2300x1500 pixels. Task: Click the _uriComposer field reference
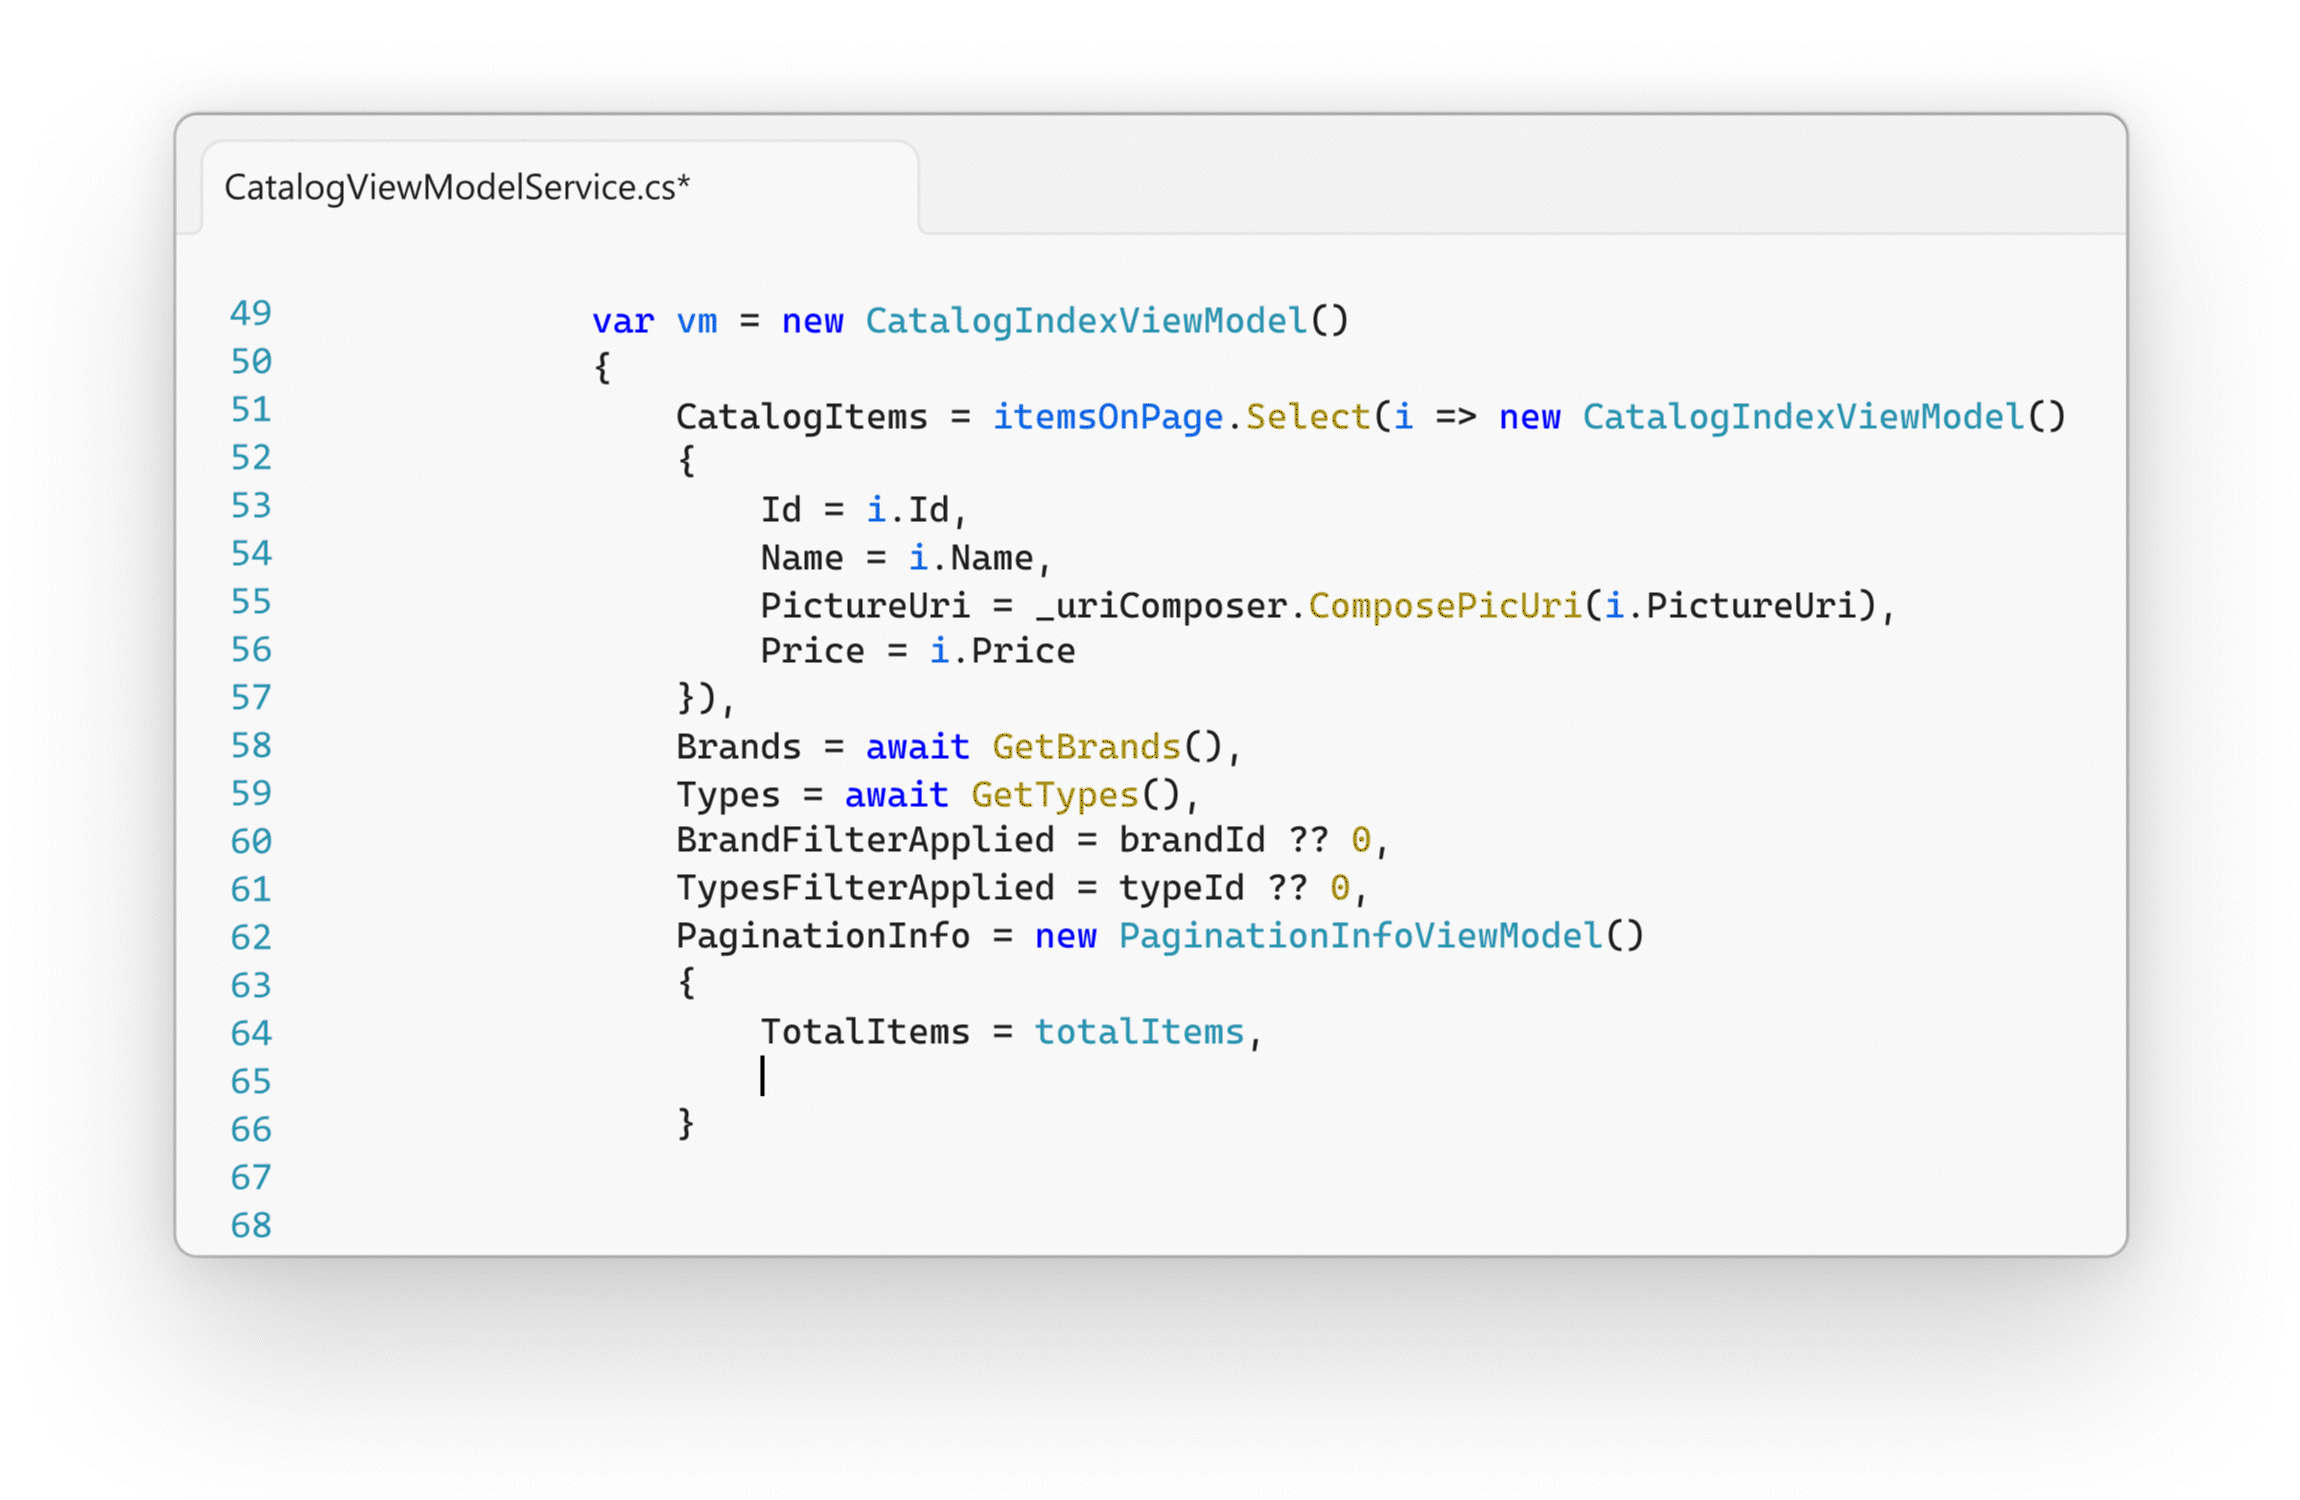point(1160,605)
